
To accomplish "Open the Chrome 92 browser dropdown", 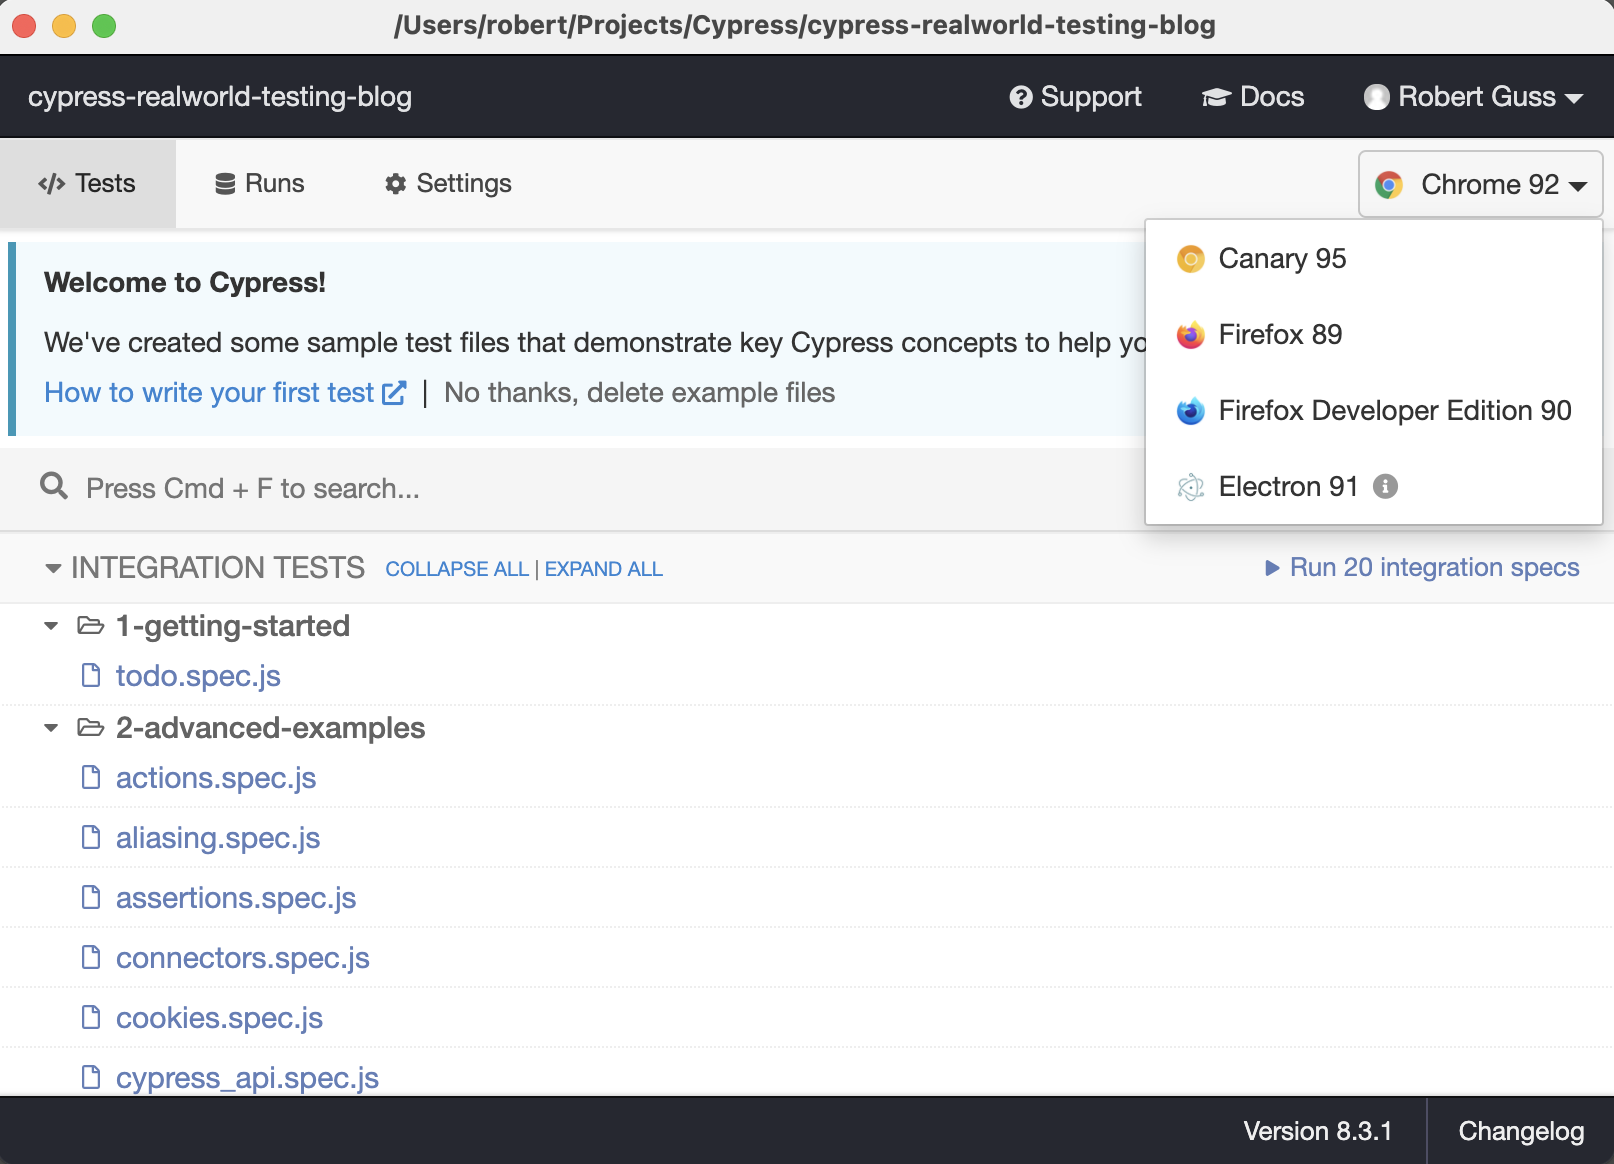I will [1480, 184].
